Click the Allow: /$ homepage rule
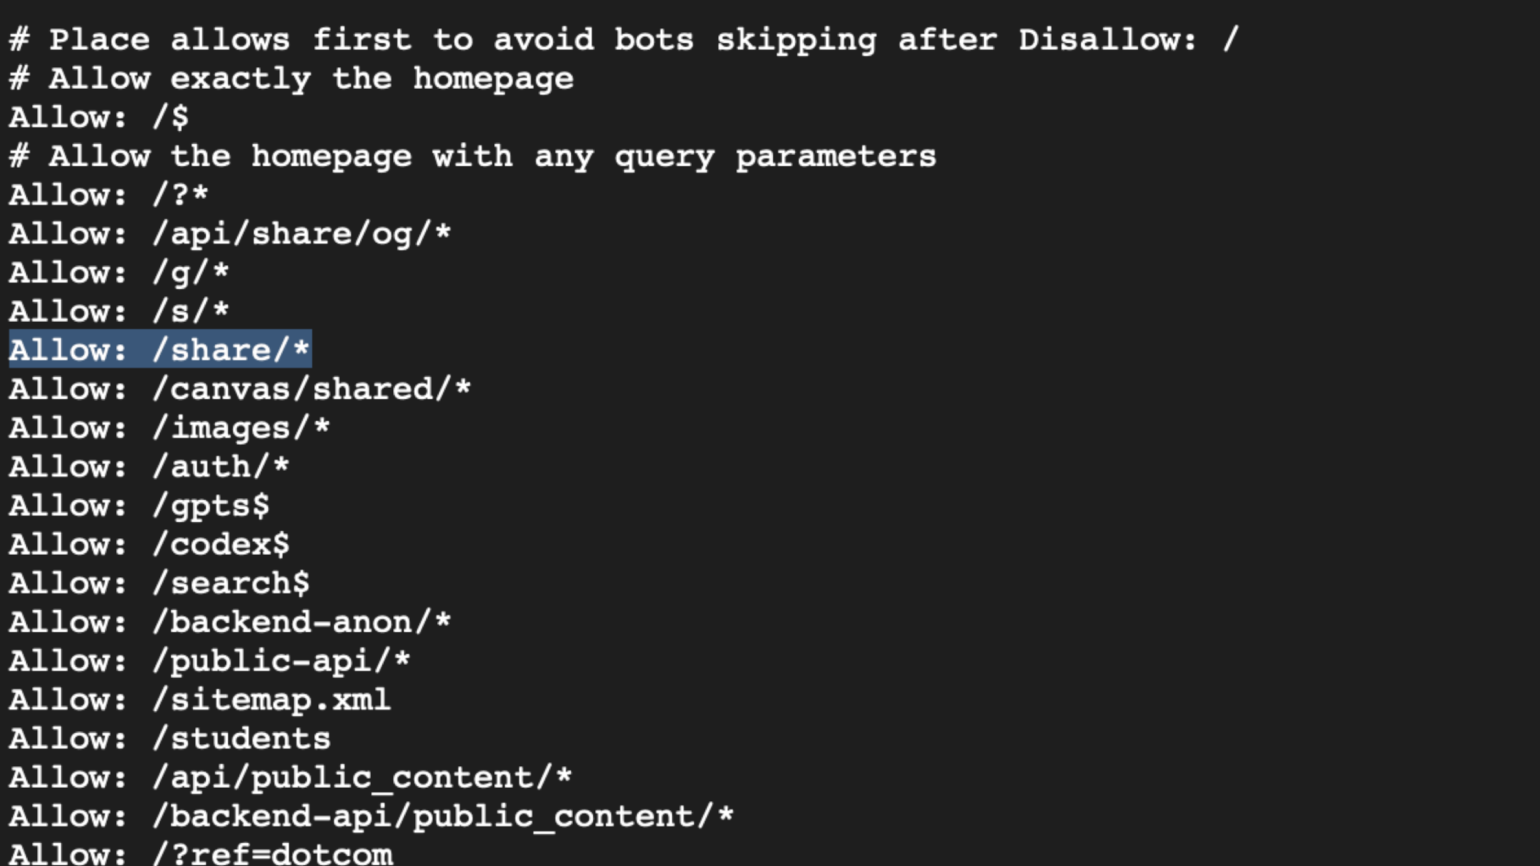 coord(99,118)
